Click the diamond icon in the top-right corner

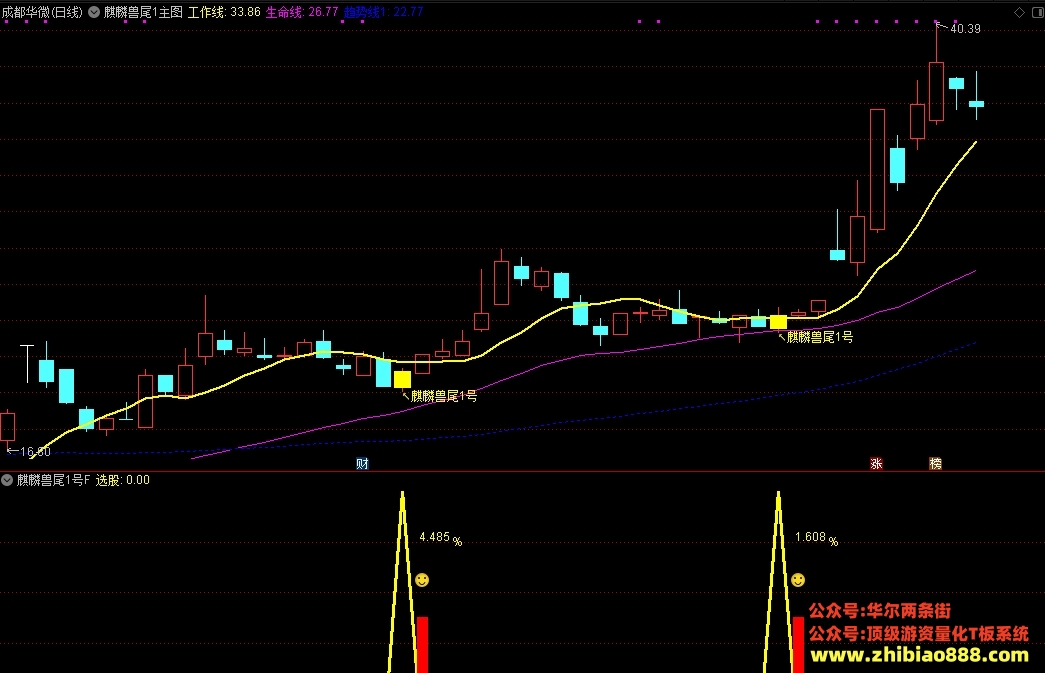1019,13
